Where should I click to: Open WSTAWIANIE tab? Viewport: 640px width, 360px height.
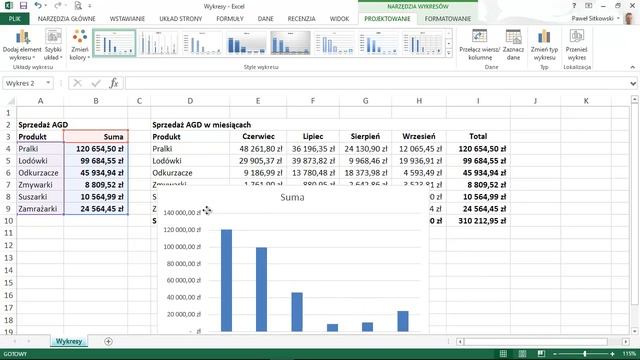pos(127,19)
